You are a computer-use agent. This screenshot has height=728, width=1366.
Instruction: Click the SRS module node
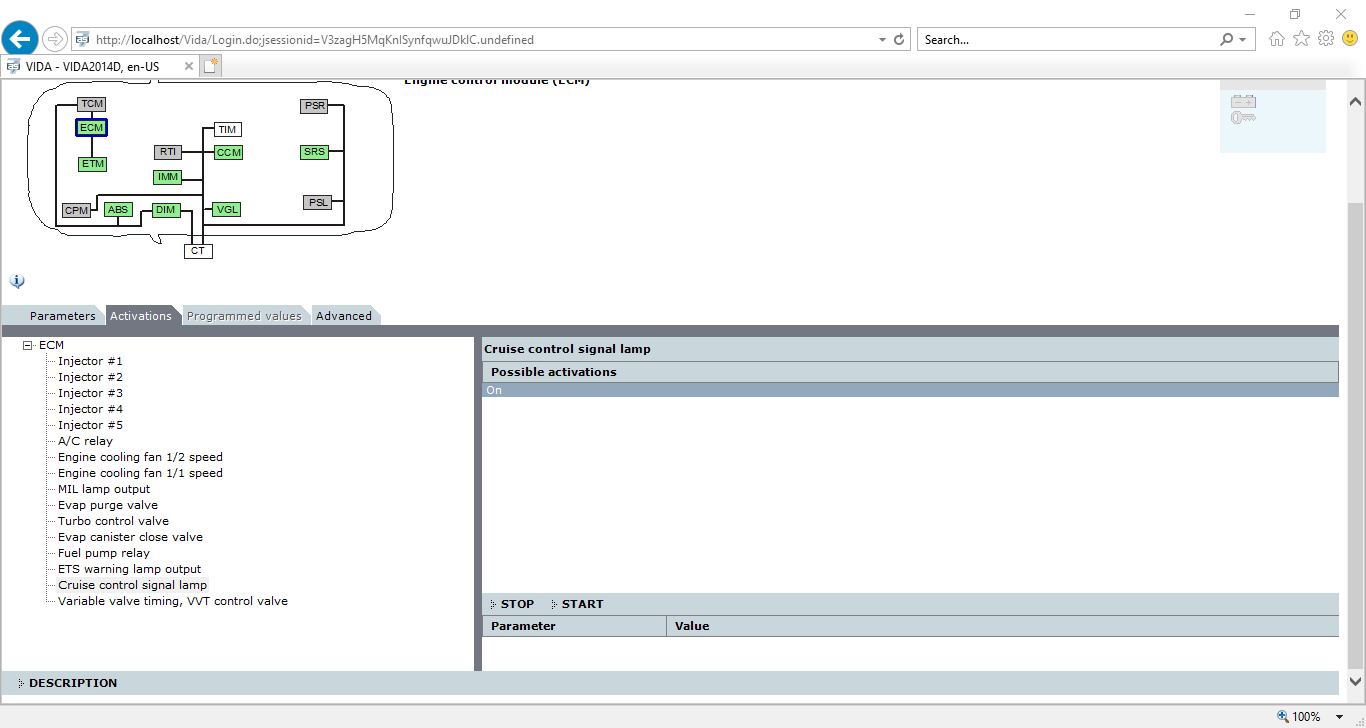[314, 152]
